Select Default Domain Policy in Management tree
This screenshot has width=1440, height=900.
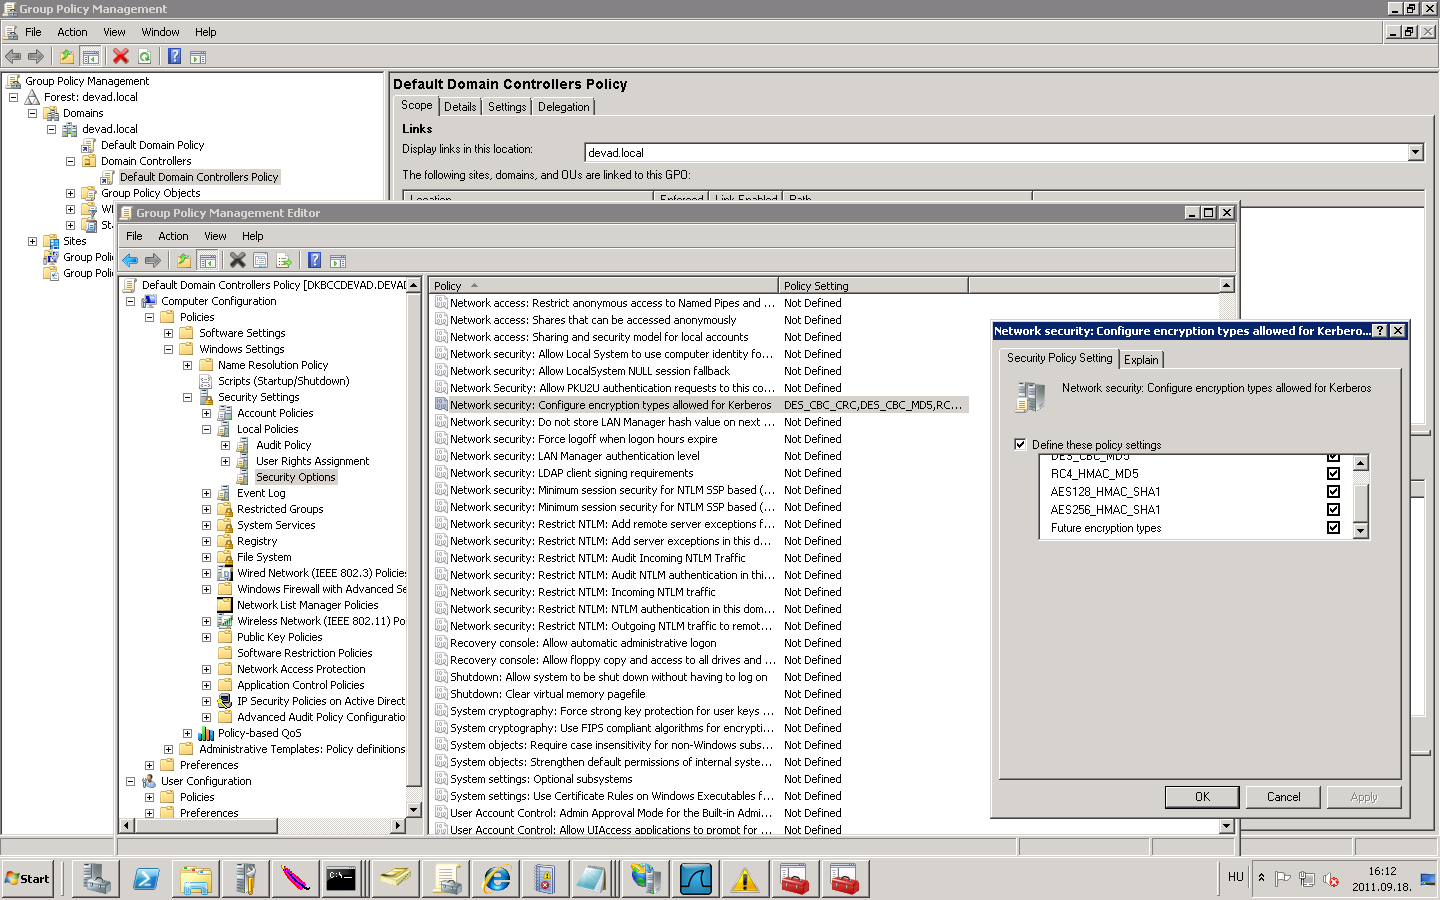pyautogui.click(x=152, y=145)
